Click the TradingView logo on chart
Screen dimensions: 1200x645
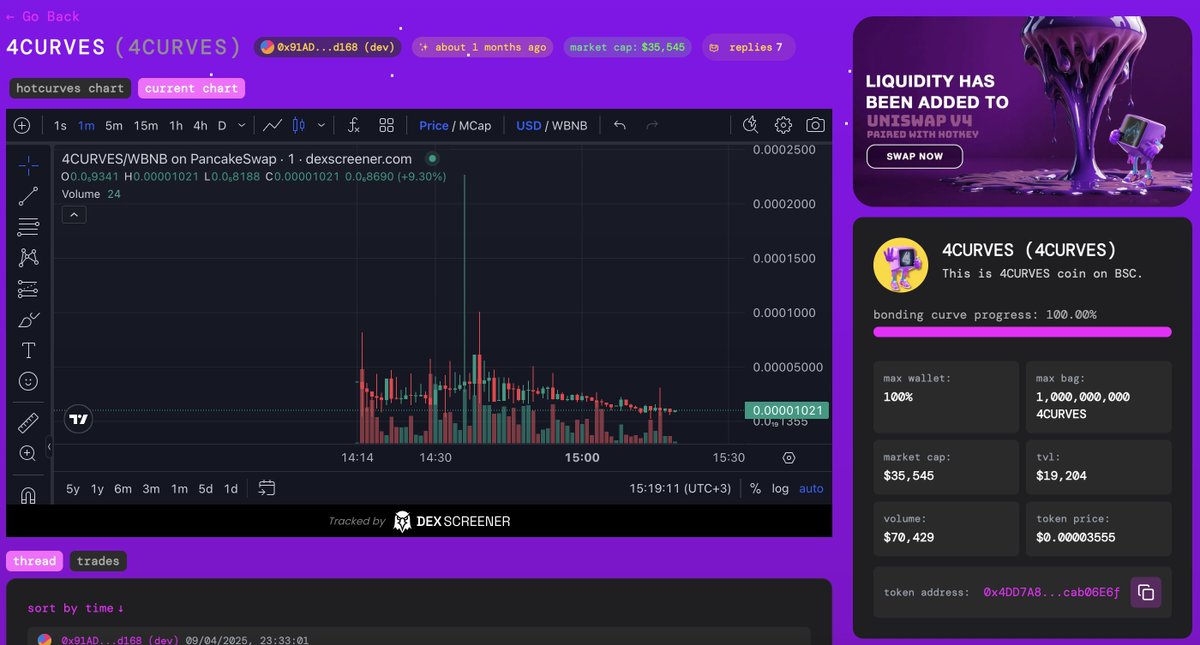point(78,420)
